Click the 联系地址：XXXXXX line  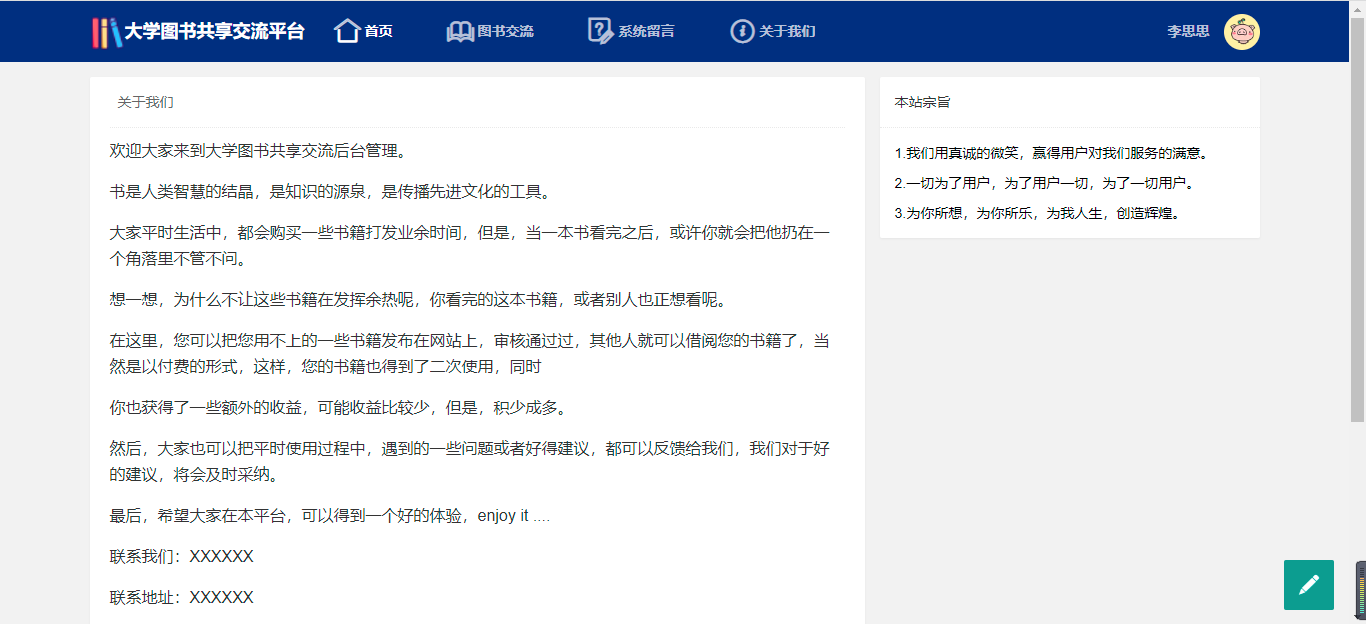point(181,598)
